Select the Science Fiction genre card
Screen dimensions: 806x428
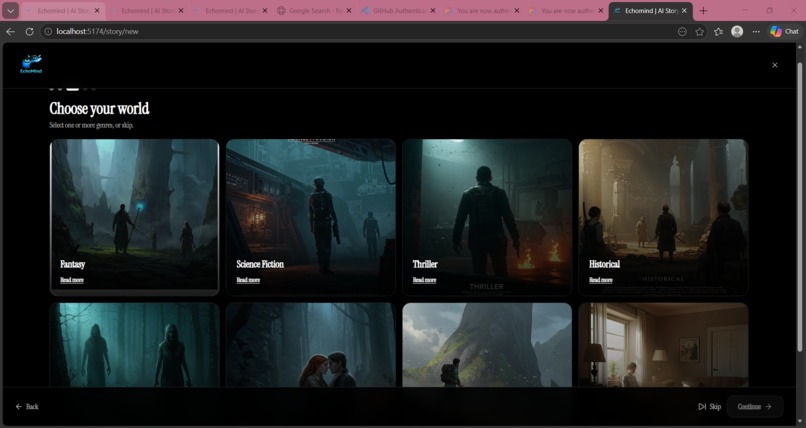click(311, 217)
